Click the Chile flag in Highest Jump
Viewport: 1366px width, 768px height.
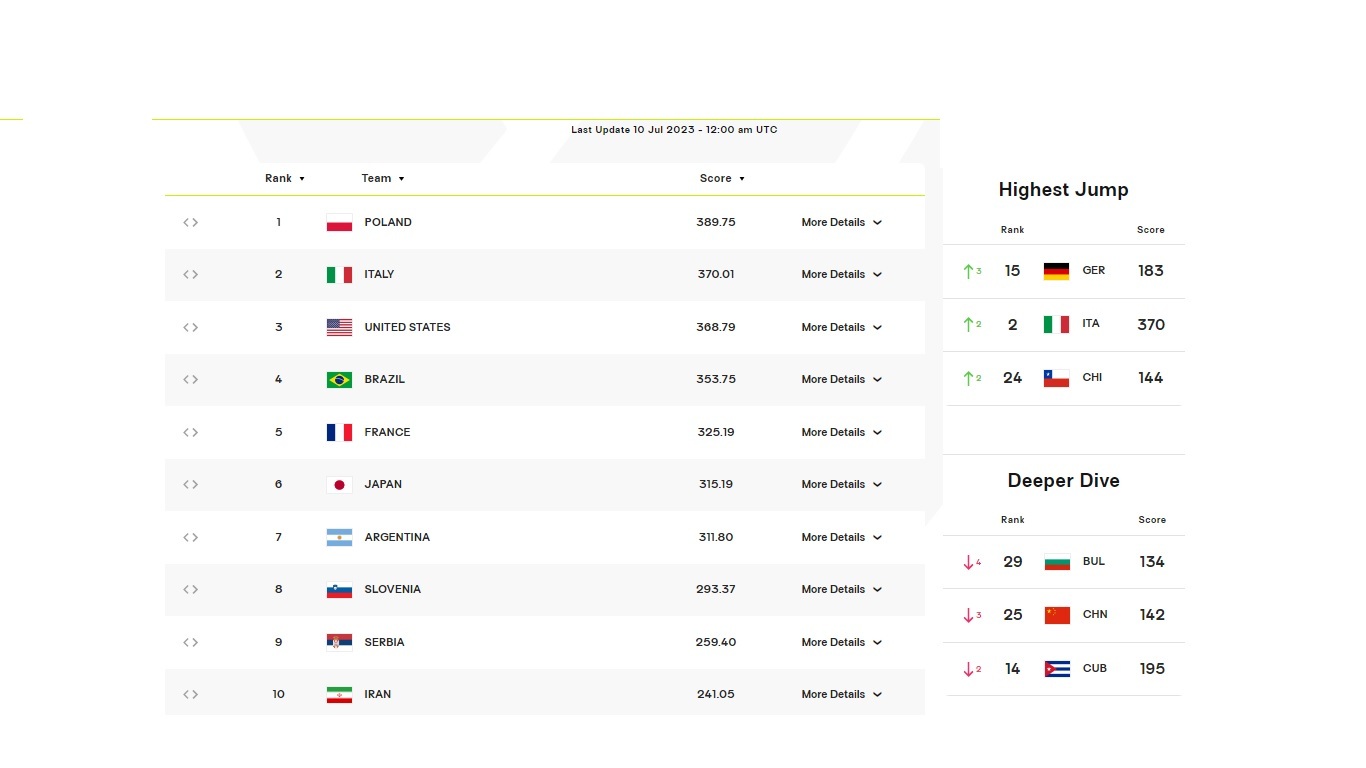(x=1056, y=378)
